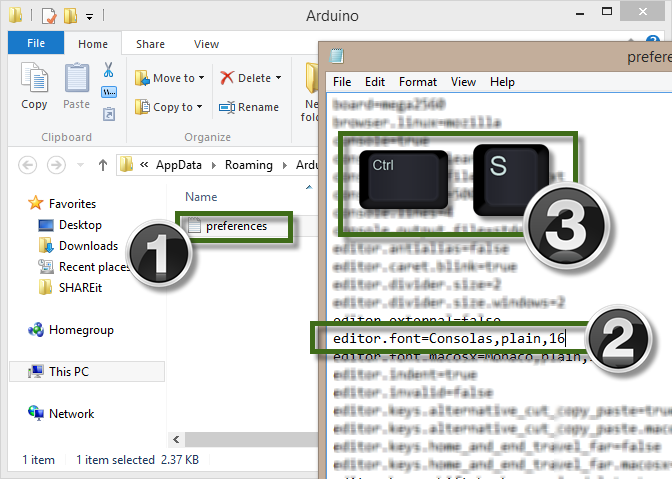Go up one folder with the up arrow
Screen dimensions: 672x479
point(102,165)
